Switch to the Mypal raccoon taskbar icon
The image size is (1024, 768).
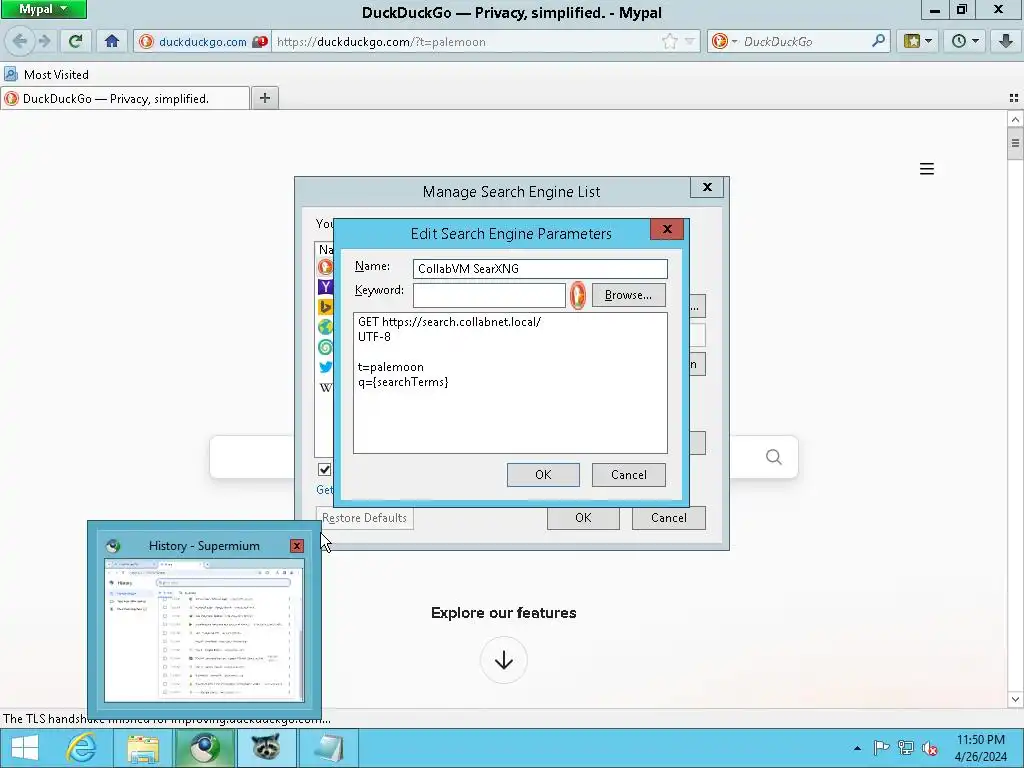click(266, 748)
